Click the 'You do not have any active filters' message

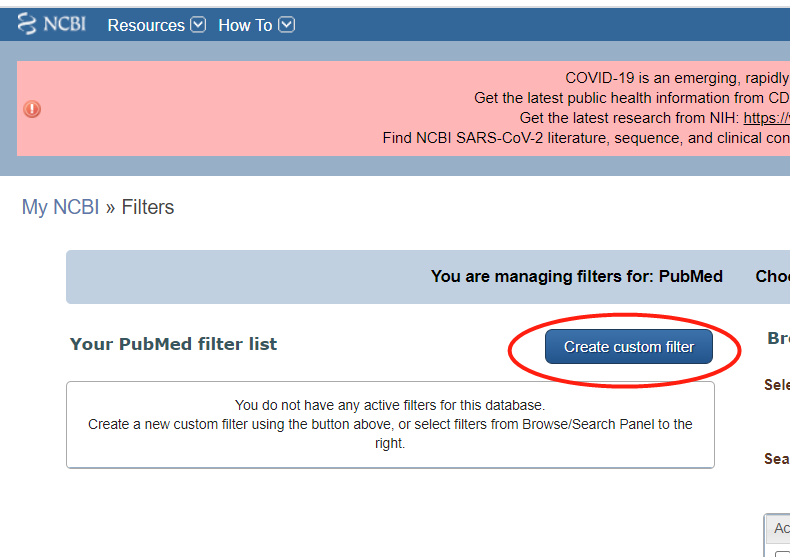[390, 405]
